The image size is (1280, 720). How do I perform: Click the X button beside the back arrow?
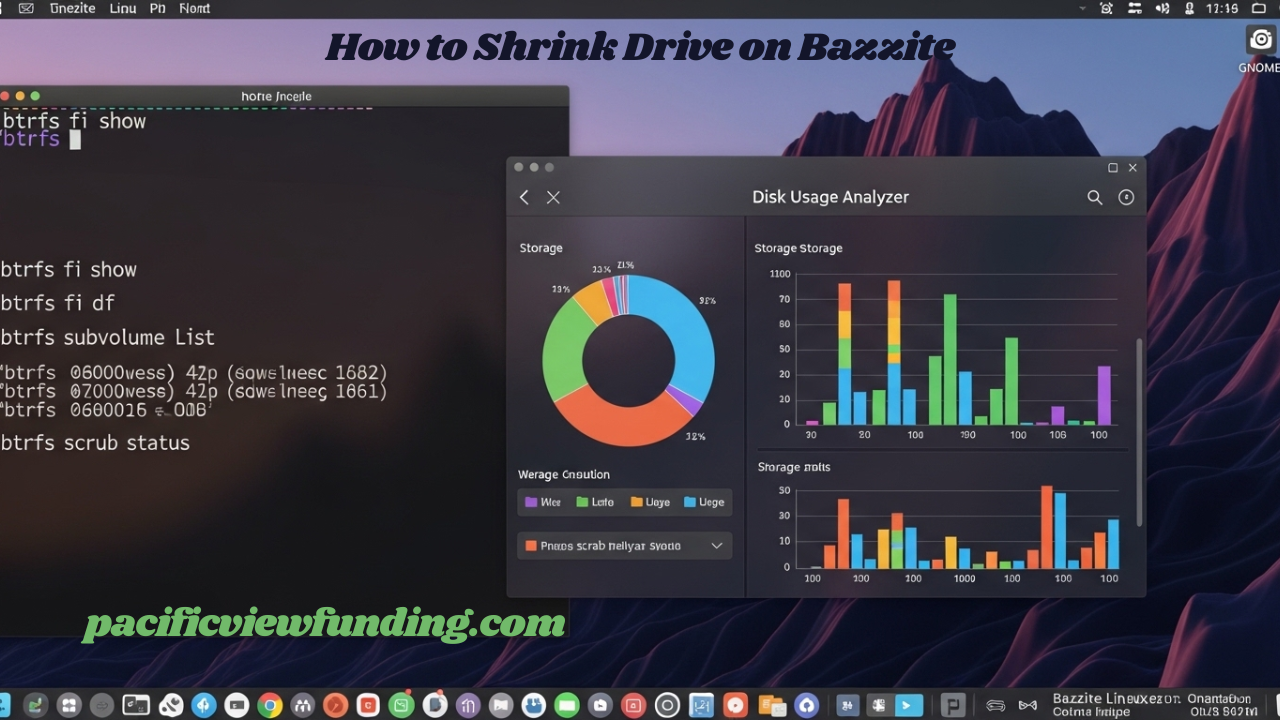point(553,197)
